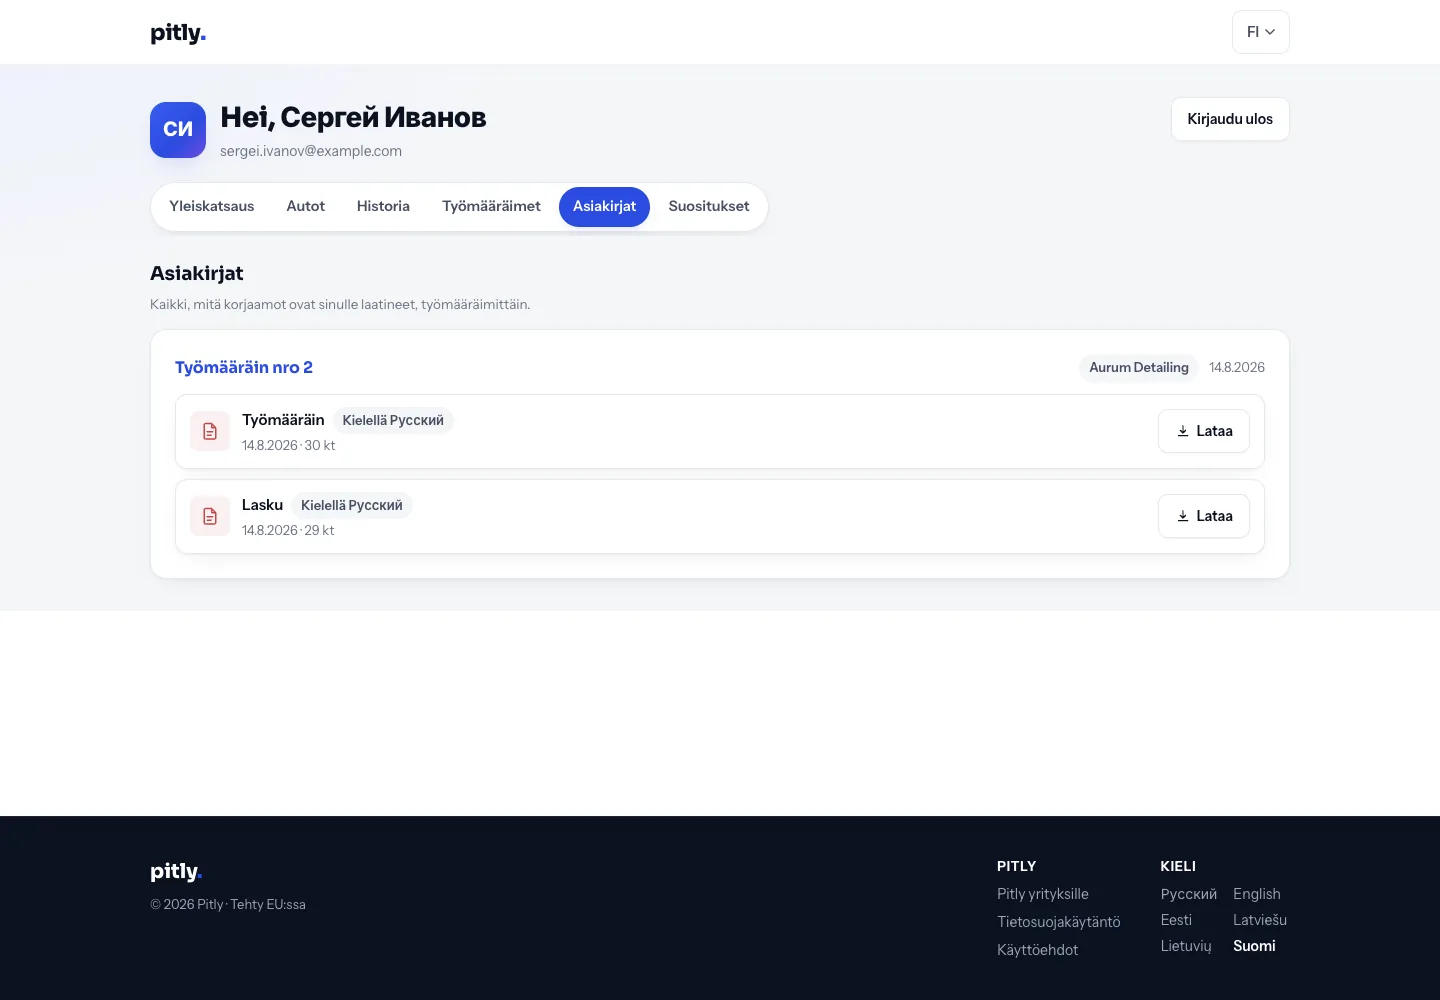Click the '14.8.2026 · 29 kt' file info
1440x1000 pixels.
(x=288, y=531)
